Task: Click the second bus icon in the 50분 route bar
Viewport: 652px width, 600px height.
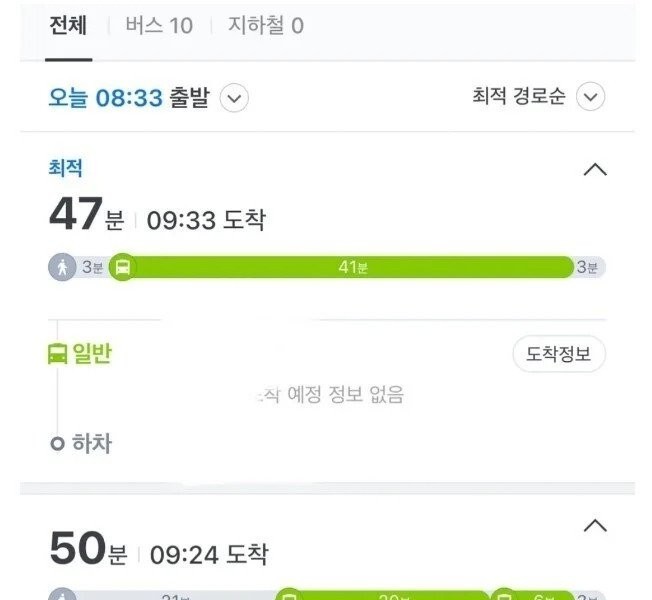Action: coord(504,595)
